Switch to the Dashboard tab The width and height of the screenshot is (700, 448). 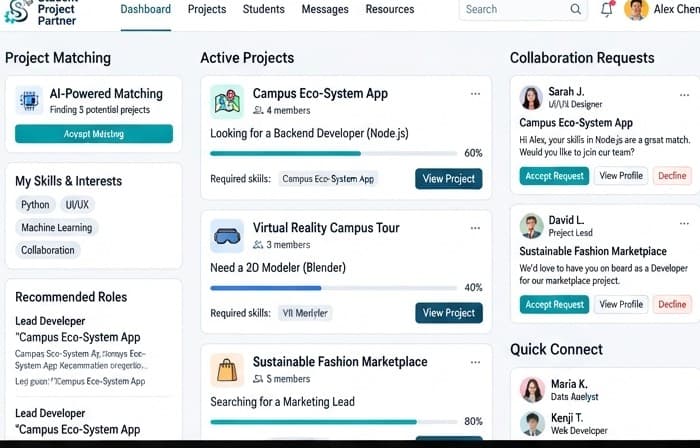146,9
